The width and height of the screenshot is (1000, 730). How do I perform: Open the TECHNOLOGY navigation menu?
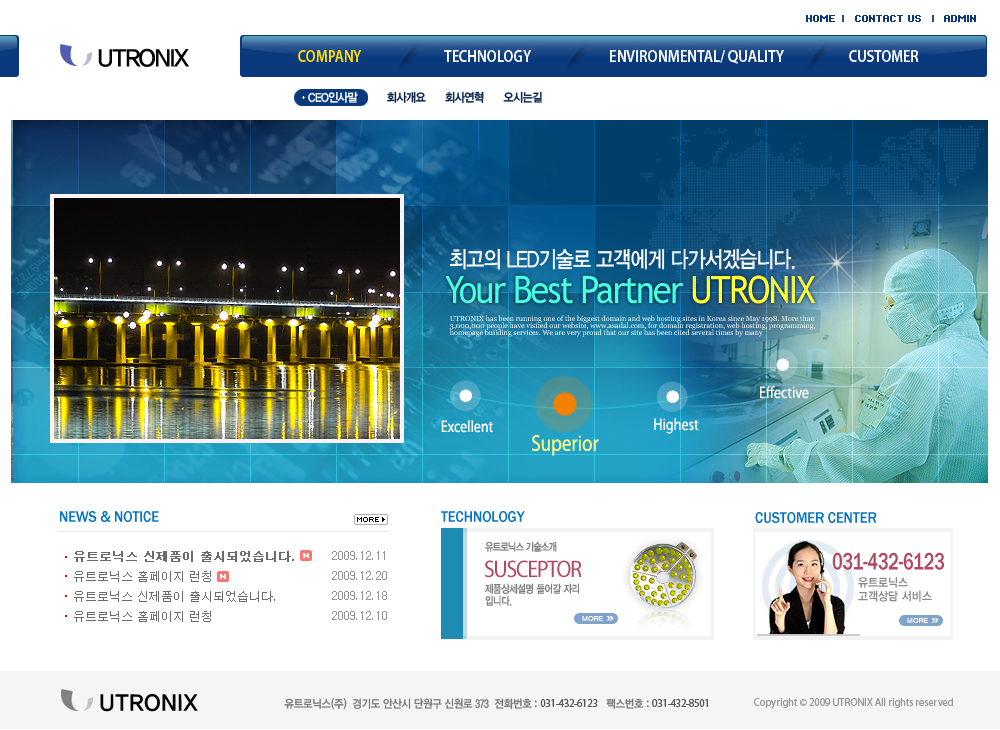(487, 57)
